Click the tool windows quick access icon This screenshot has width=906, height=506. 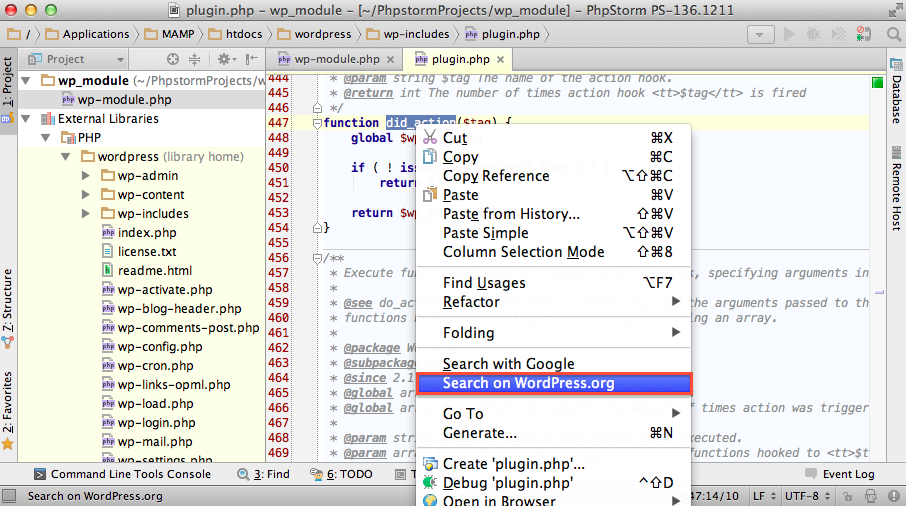(x=9, y=496)
